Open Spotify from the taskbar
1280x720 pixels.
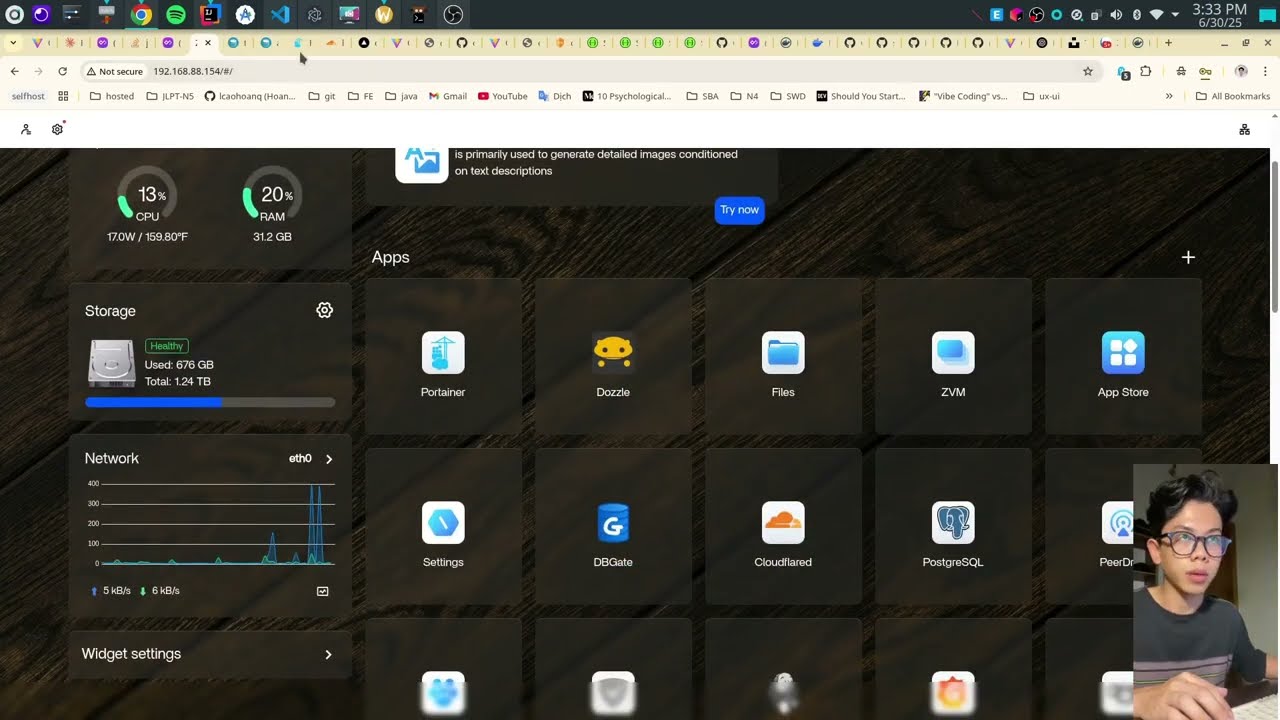click(x=176, y=14)
